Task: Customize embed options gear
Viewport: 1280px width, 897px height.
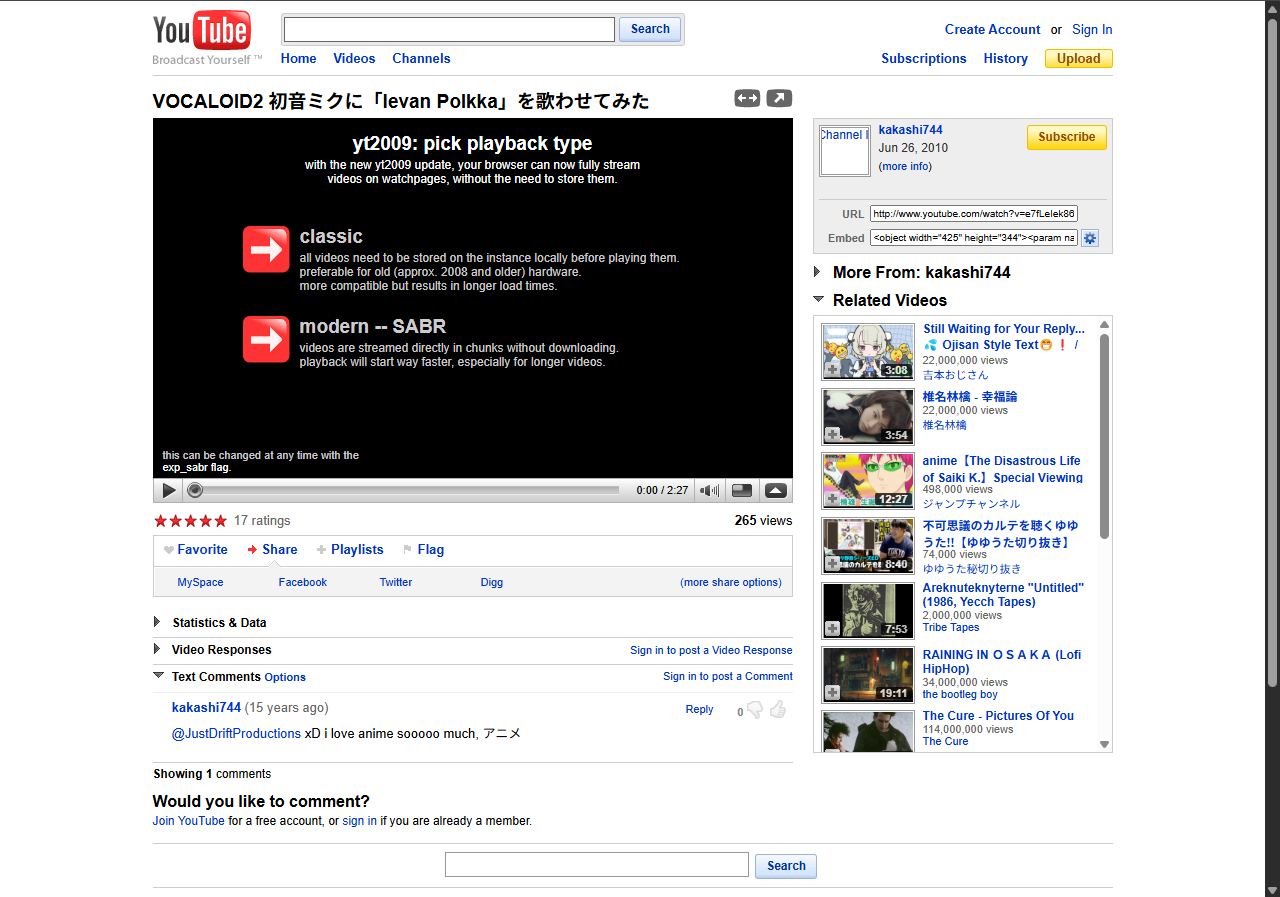Action: click(1090, 238)
